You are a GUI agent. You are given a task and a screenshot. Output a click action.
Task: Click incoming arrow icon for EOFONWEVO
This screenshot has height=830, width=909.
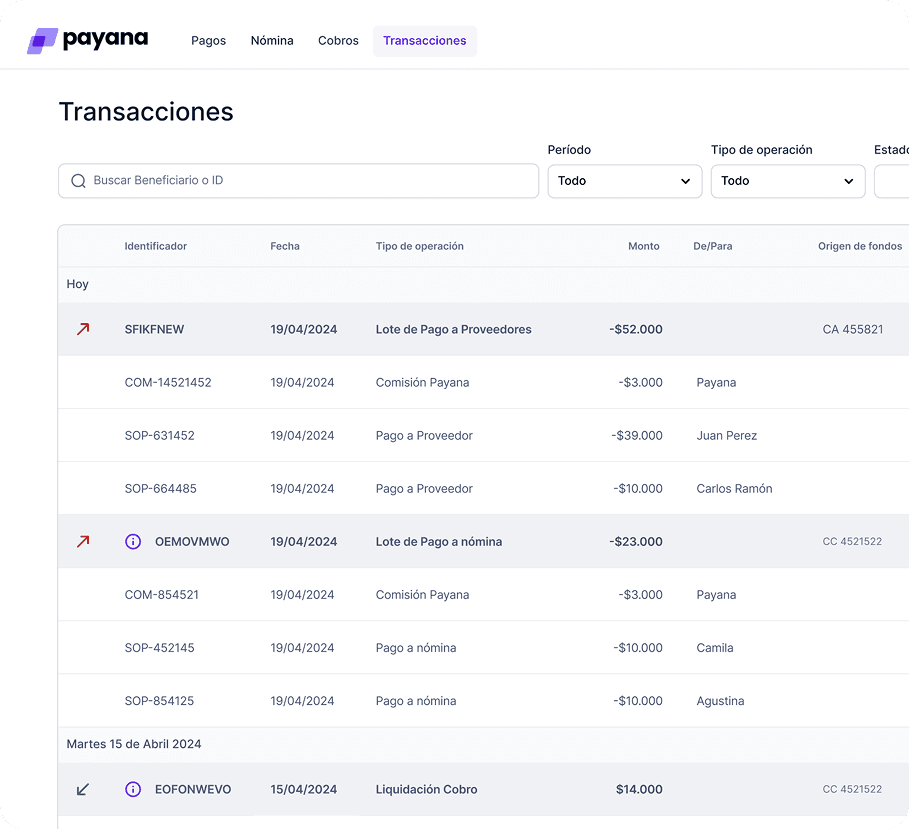tap(83, 789)
